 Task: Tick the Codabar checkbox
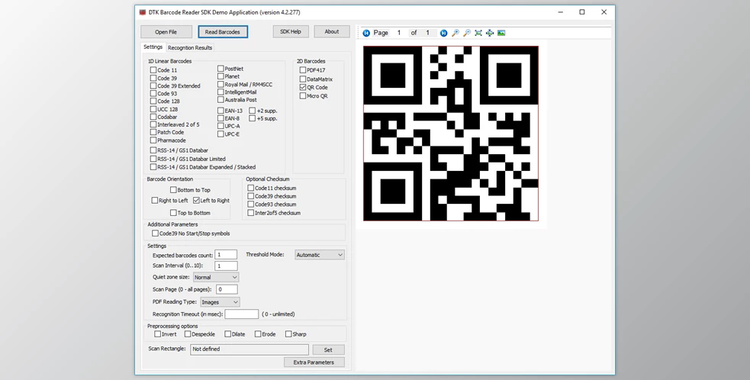153,117
